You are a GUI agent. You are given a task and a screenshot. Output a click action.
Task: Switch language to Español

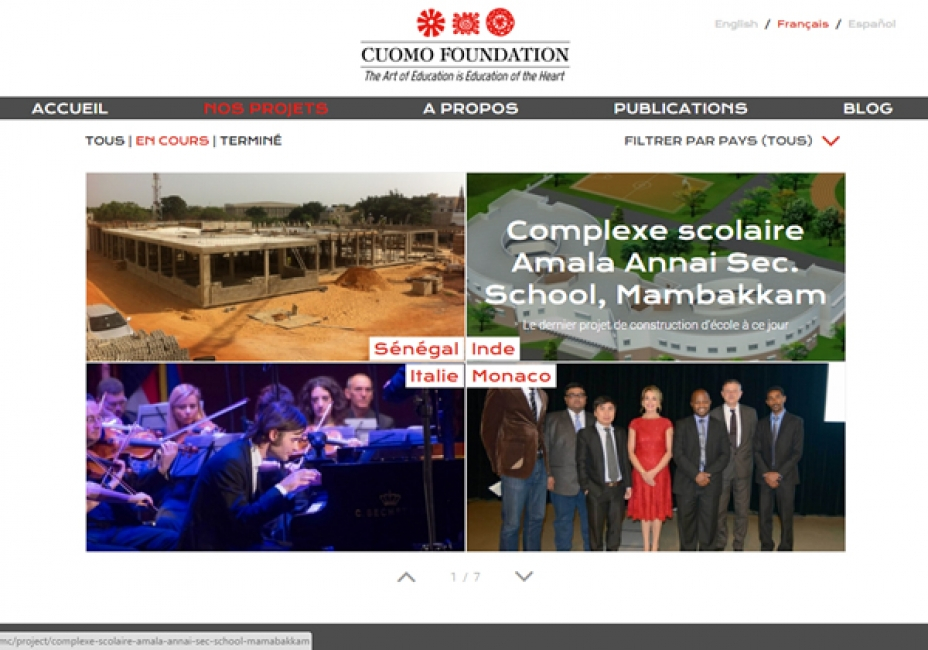pos(872,24)
